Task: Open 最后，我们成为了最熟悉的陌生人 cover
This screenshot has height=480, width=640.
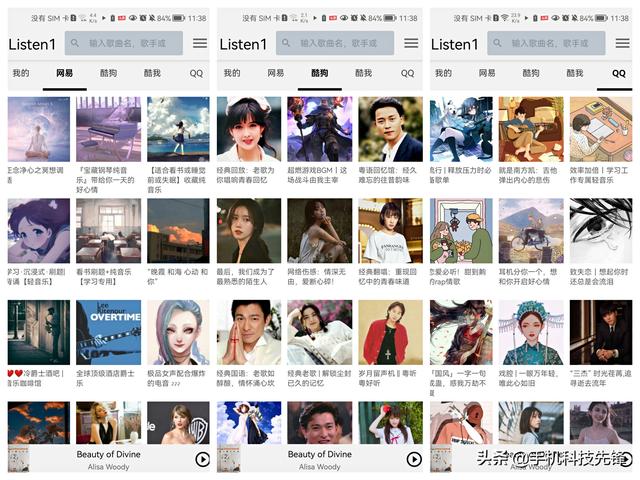Action: pyautogui.click(x=249, y=231)
